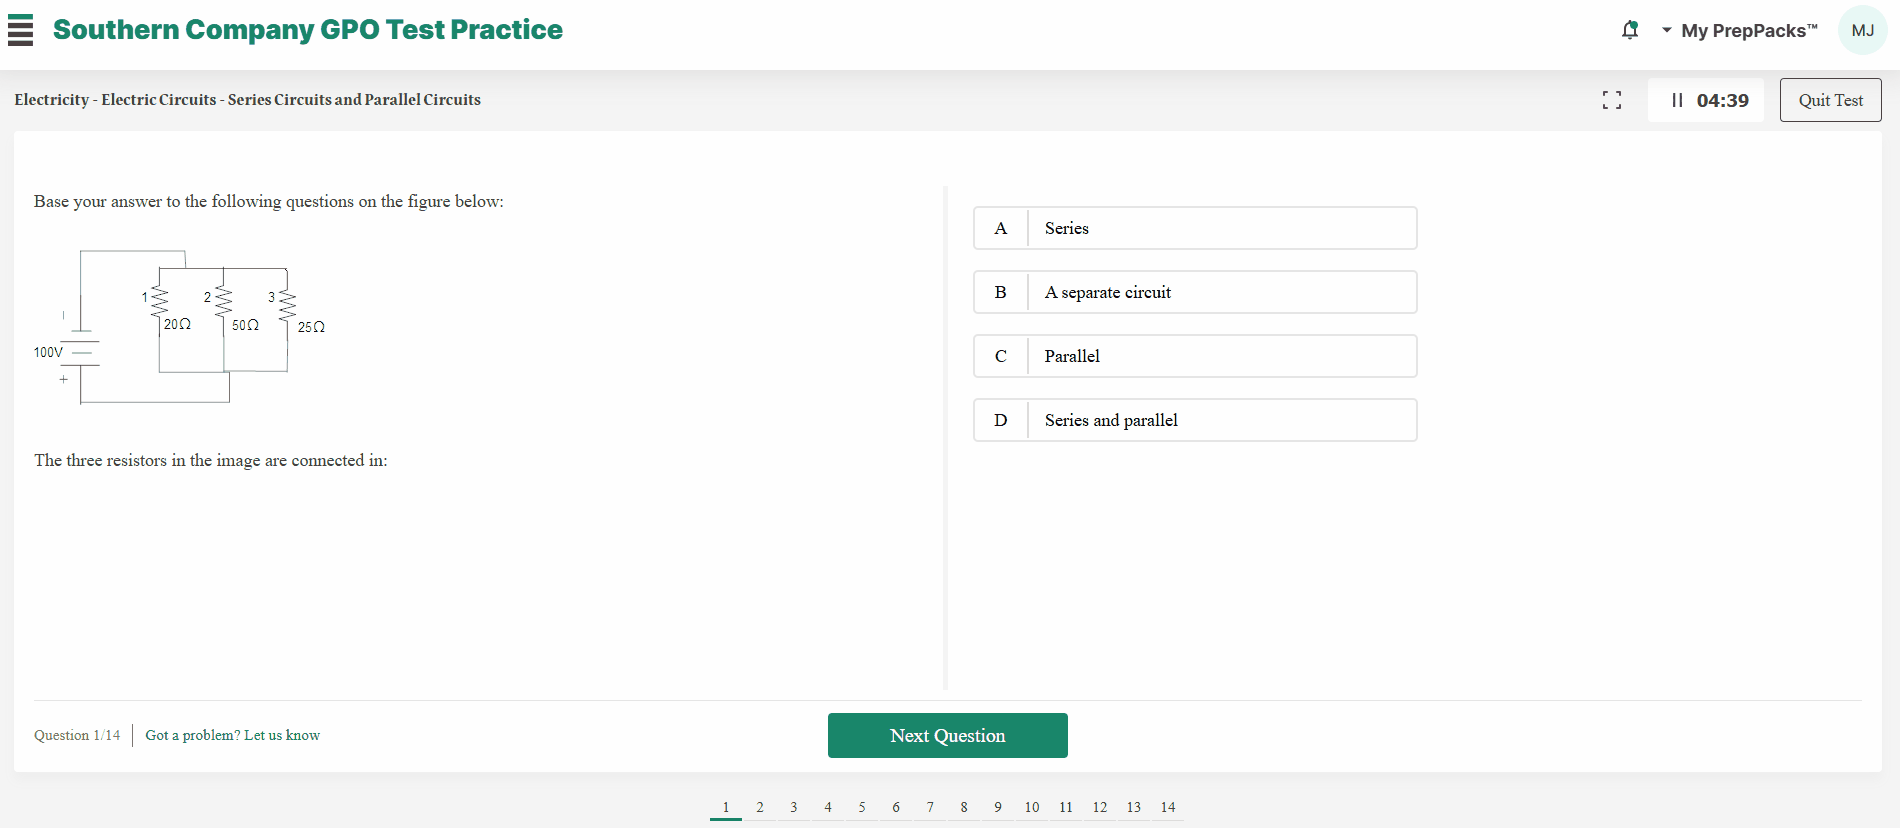Click the circuit diagram figure

pyautogui.click(x=180, y=327)
